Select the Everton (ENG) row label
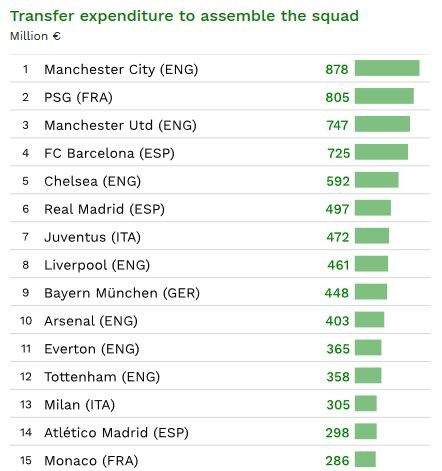Viewport: 442px width, 471px height. pos(92,349)
